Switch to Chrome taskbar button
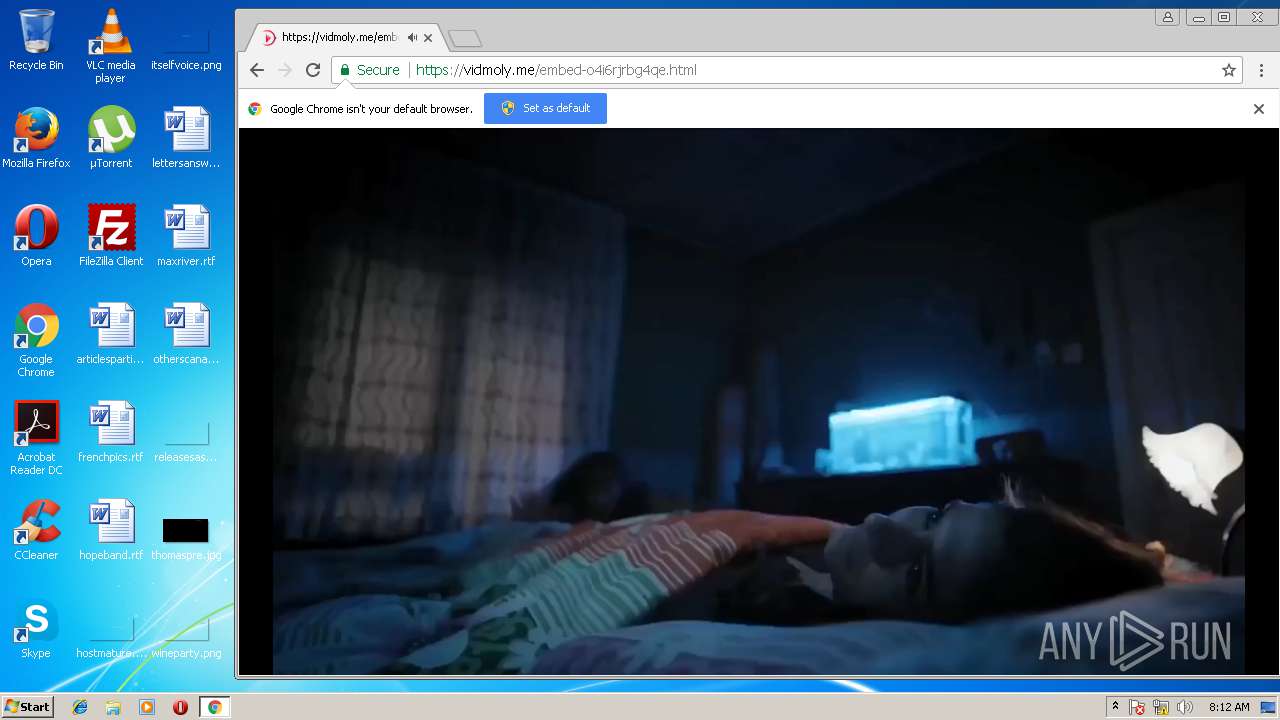 [x=214, y=707]
